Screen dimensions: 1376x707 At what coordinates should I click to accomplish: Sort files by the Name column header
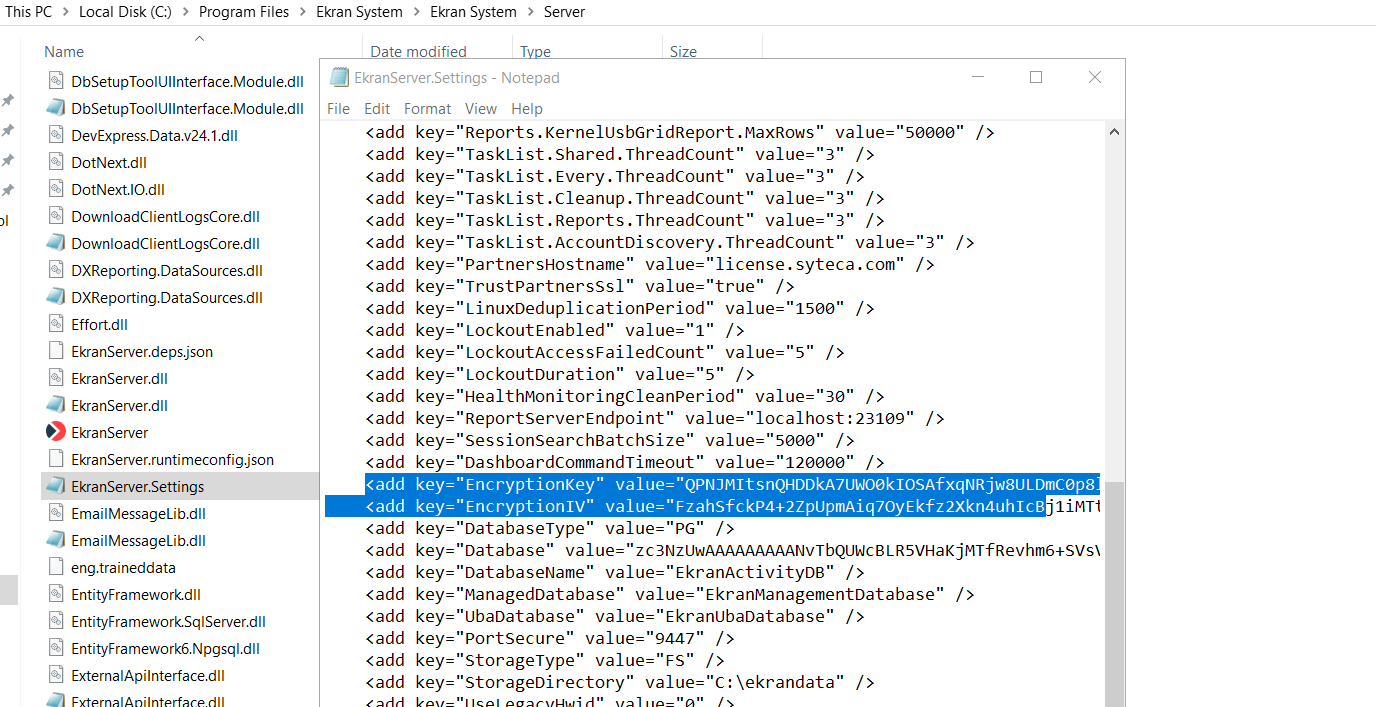click(x=63, y=51)
